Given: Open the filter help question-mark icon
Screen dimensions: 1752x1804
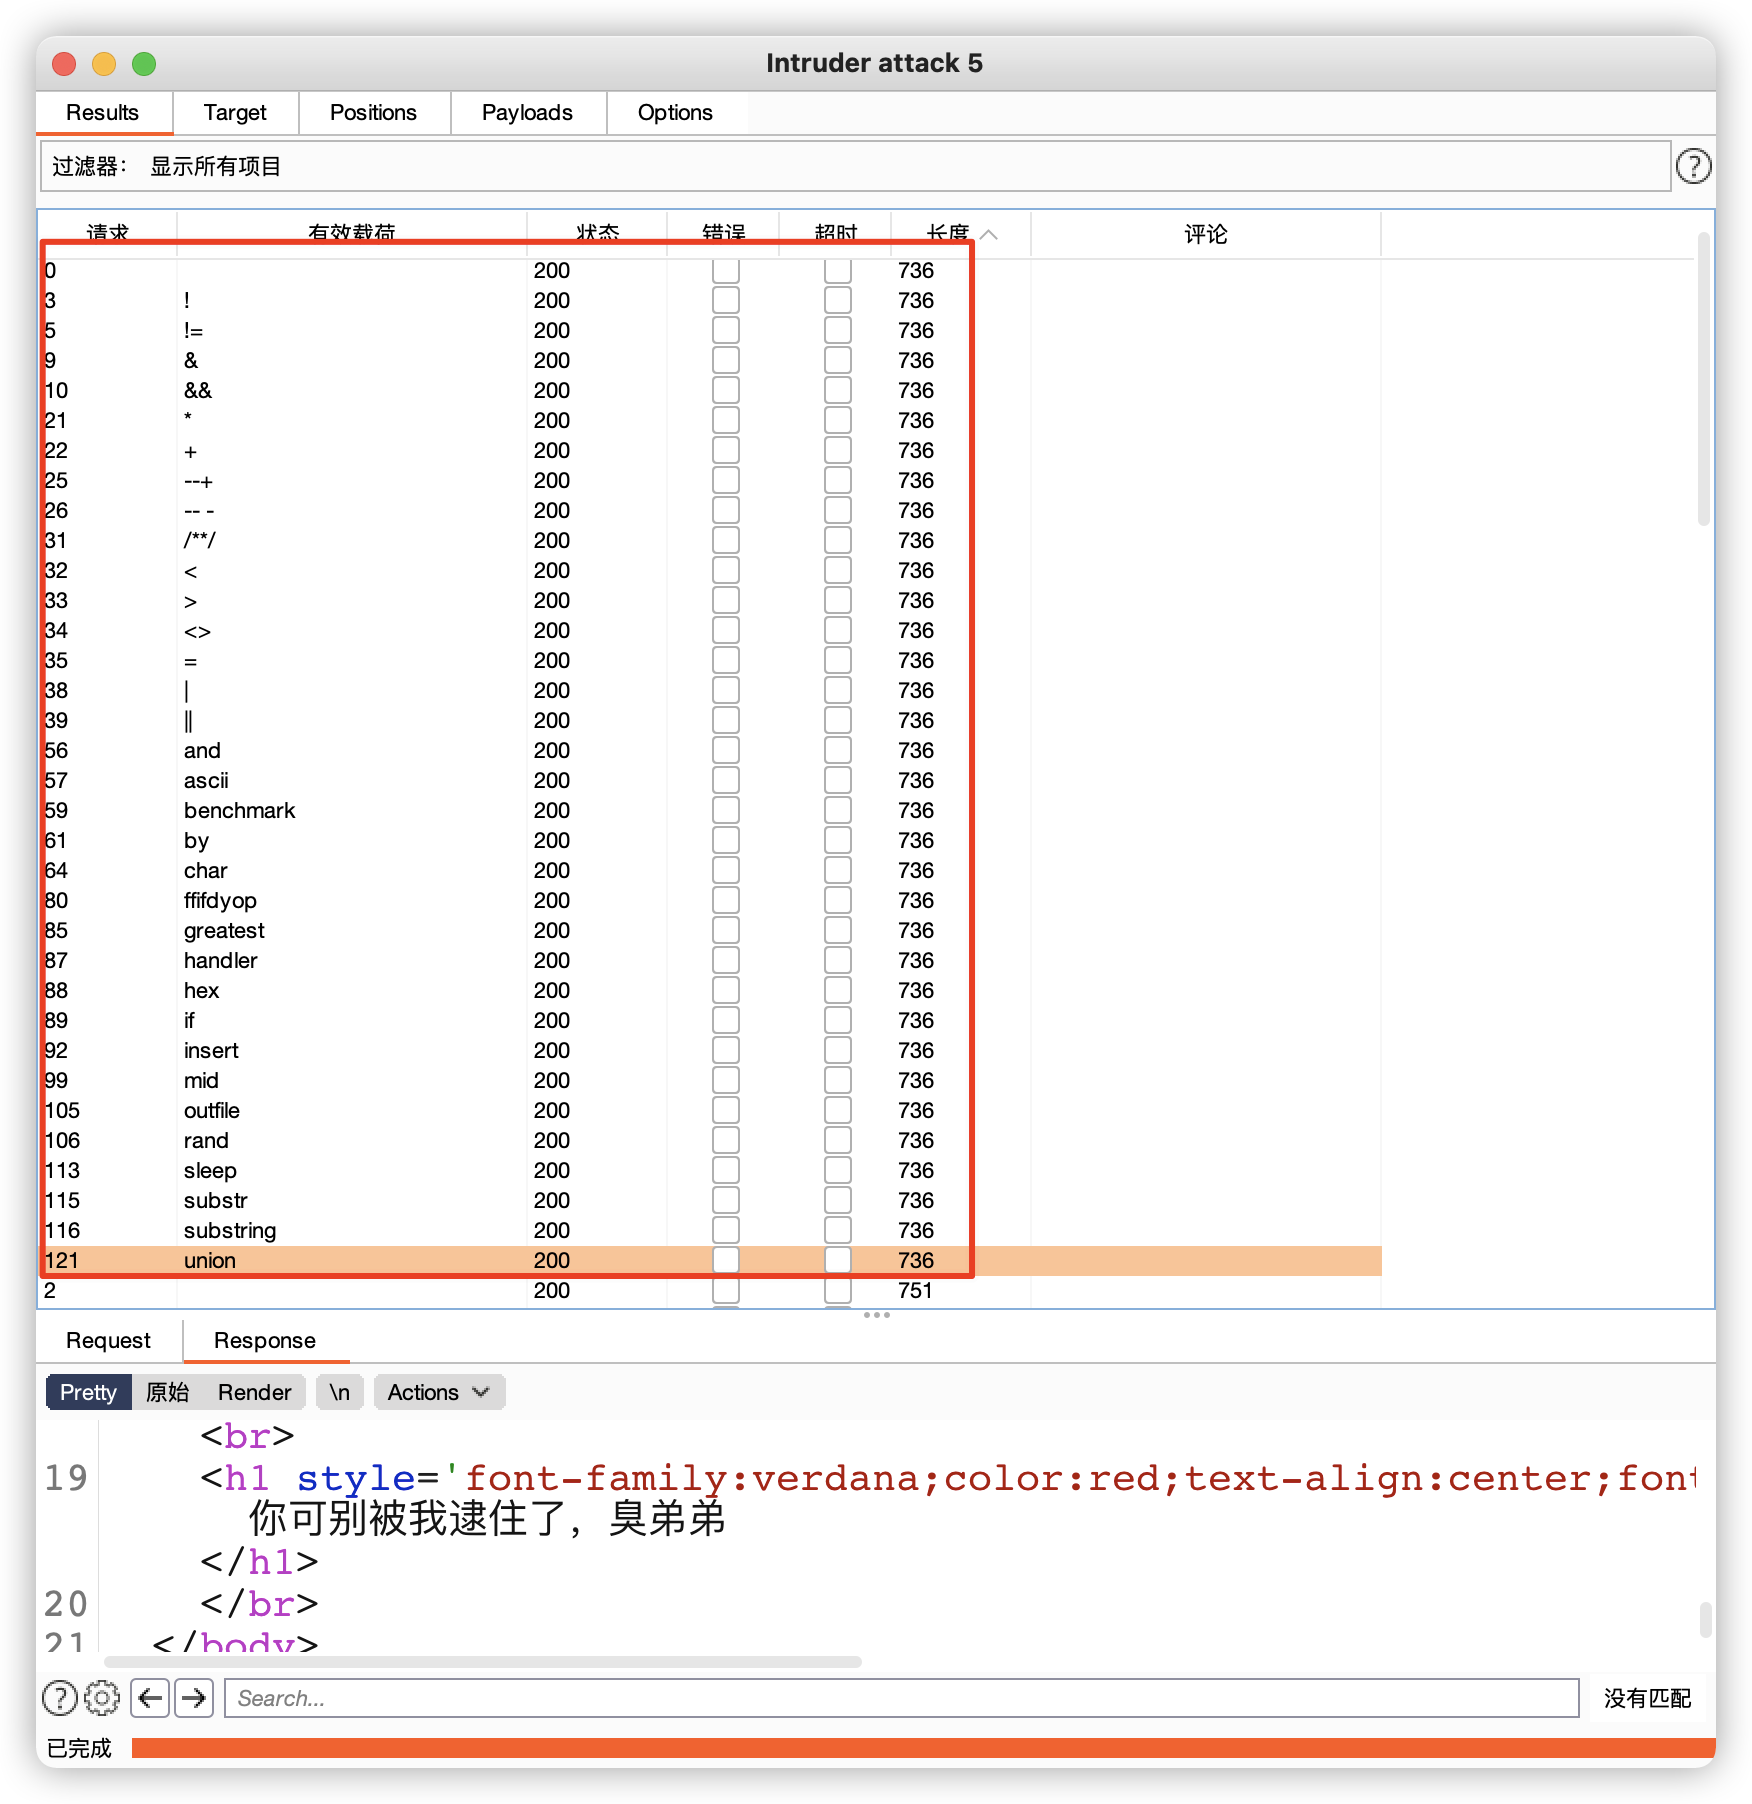Looking at the screenshot, I should tap(1693, 166).
